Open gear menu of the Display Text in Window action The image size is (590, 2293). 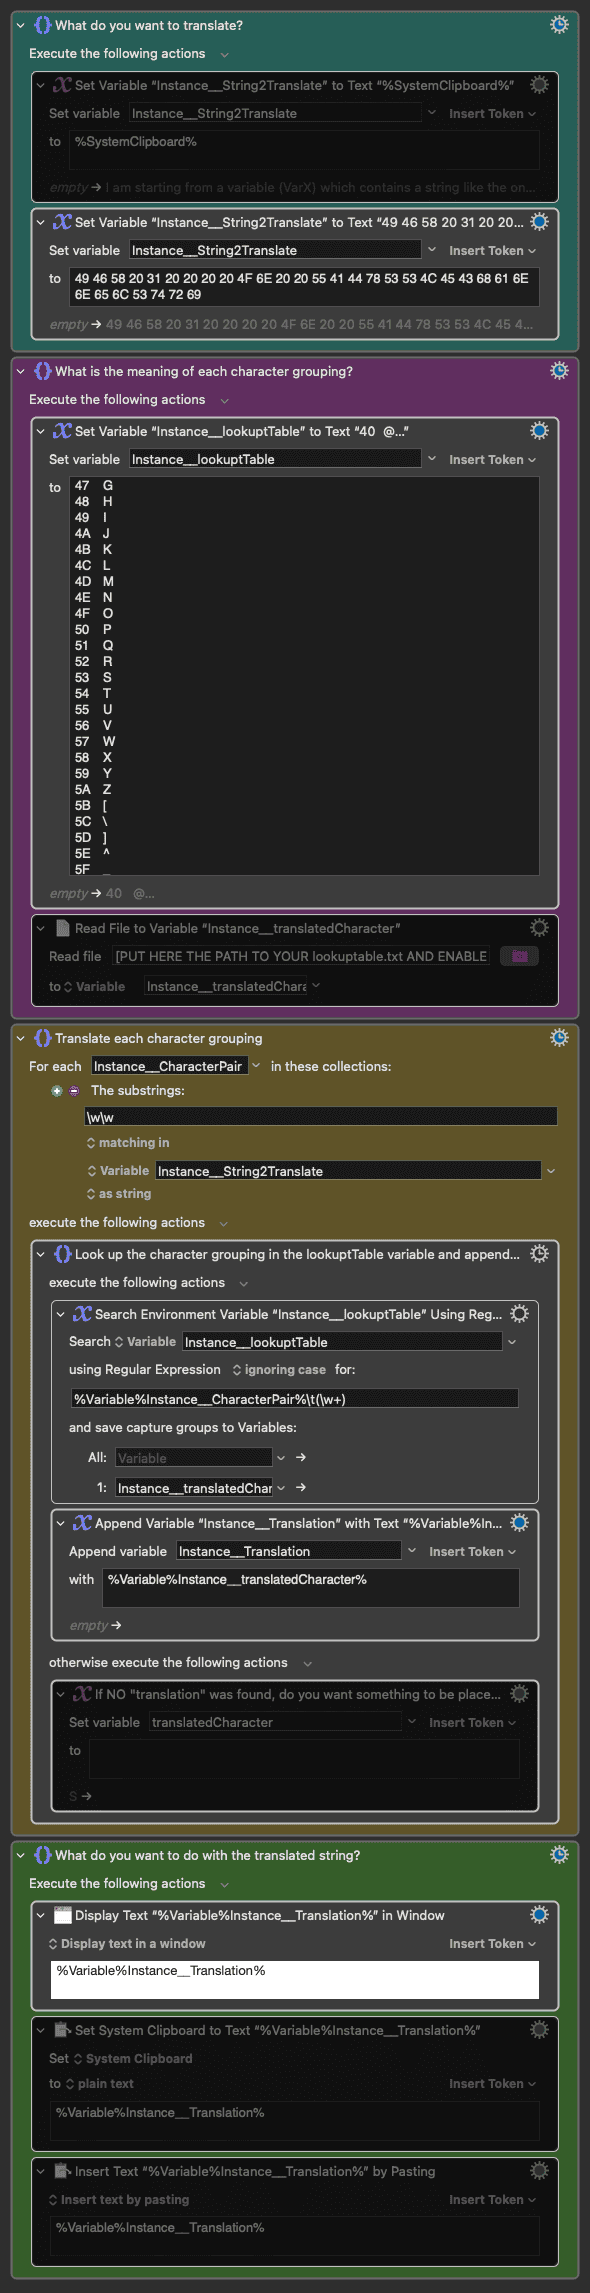click(539, 1915)
